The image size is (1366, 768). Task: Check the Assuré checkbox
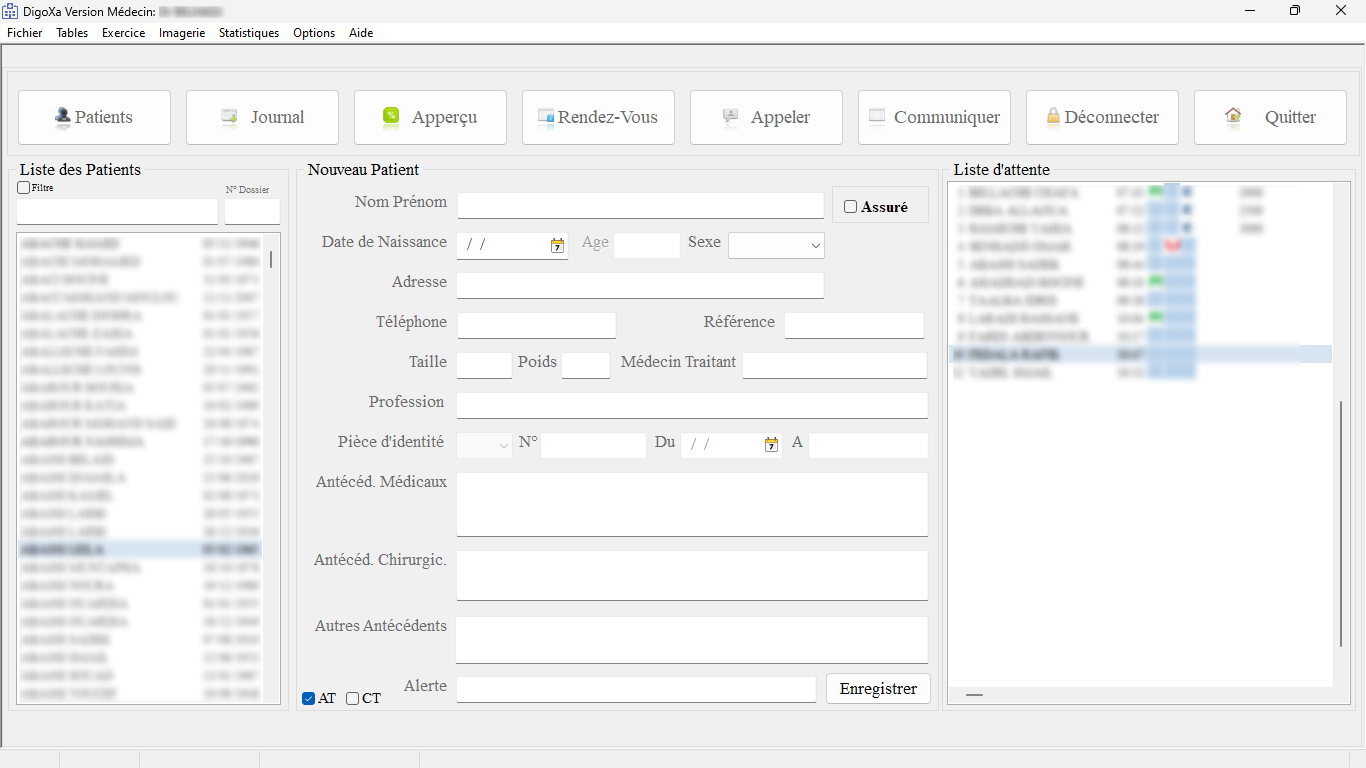[x=851, y=207]
